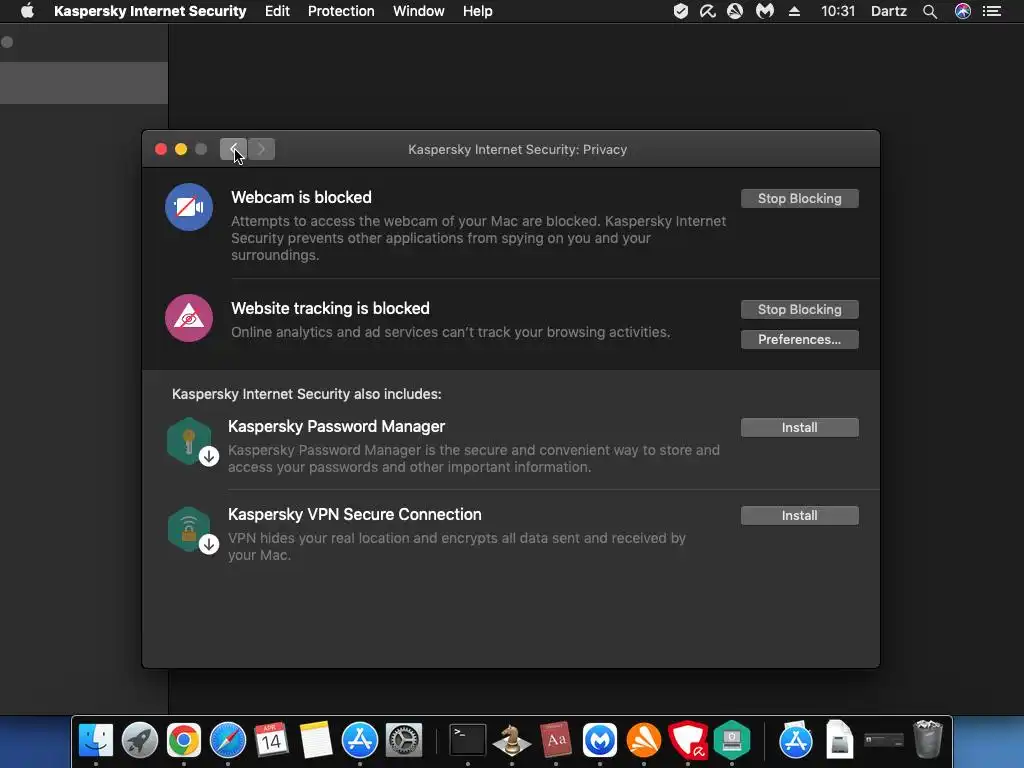
Task: Open the Trash in the Dock
Action: pos(927,739)
